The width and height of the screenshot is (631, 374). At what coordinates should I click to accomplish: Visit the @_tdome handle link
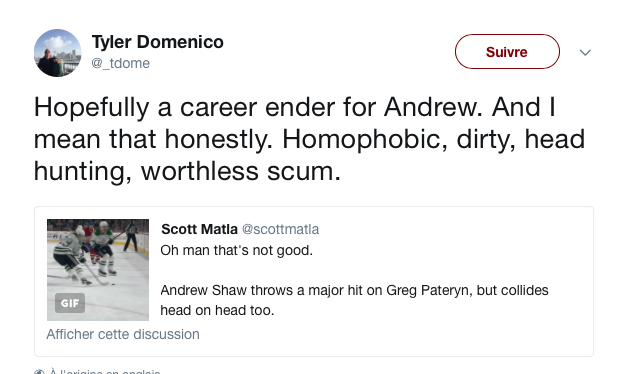point(121,63)
